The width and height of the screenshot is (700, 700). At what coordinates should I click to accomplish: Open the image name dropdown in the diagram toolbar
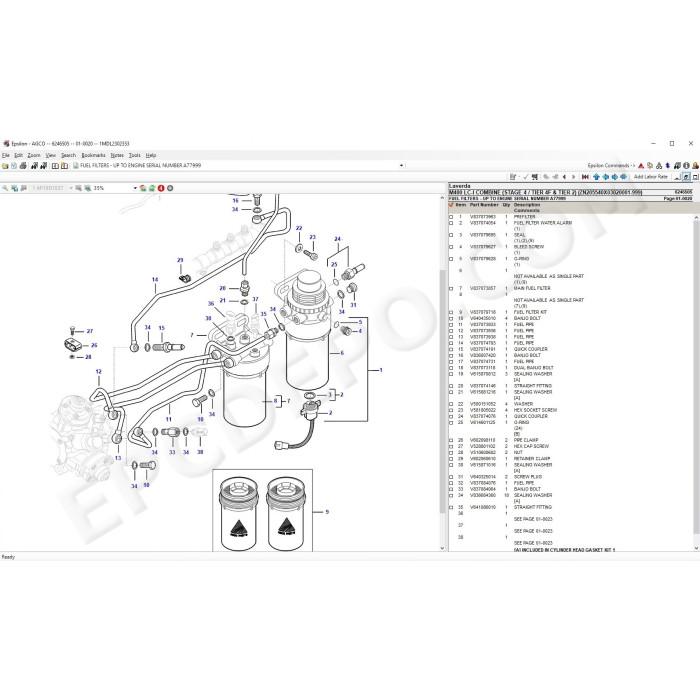click(71, 188)
